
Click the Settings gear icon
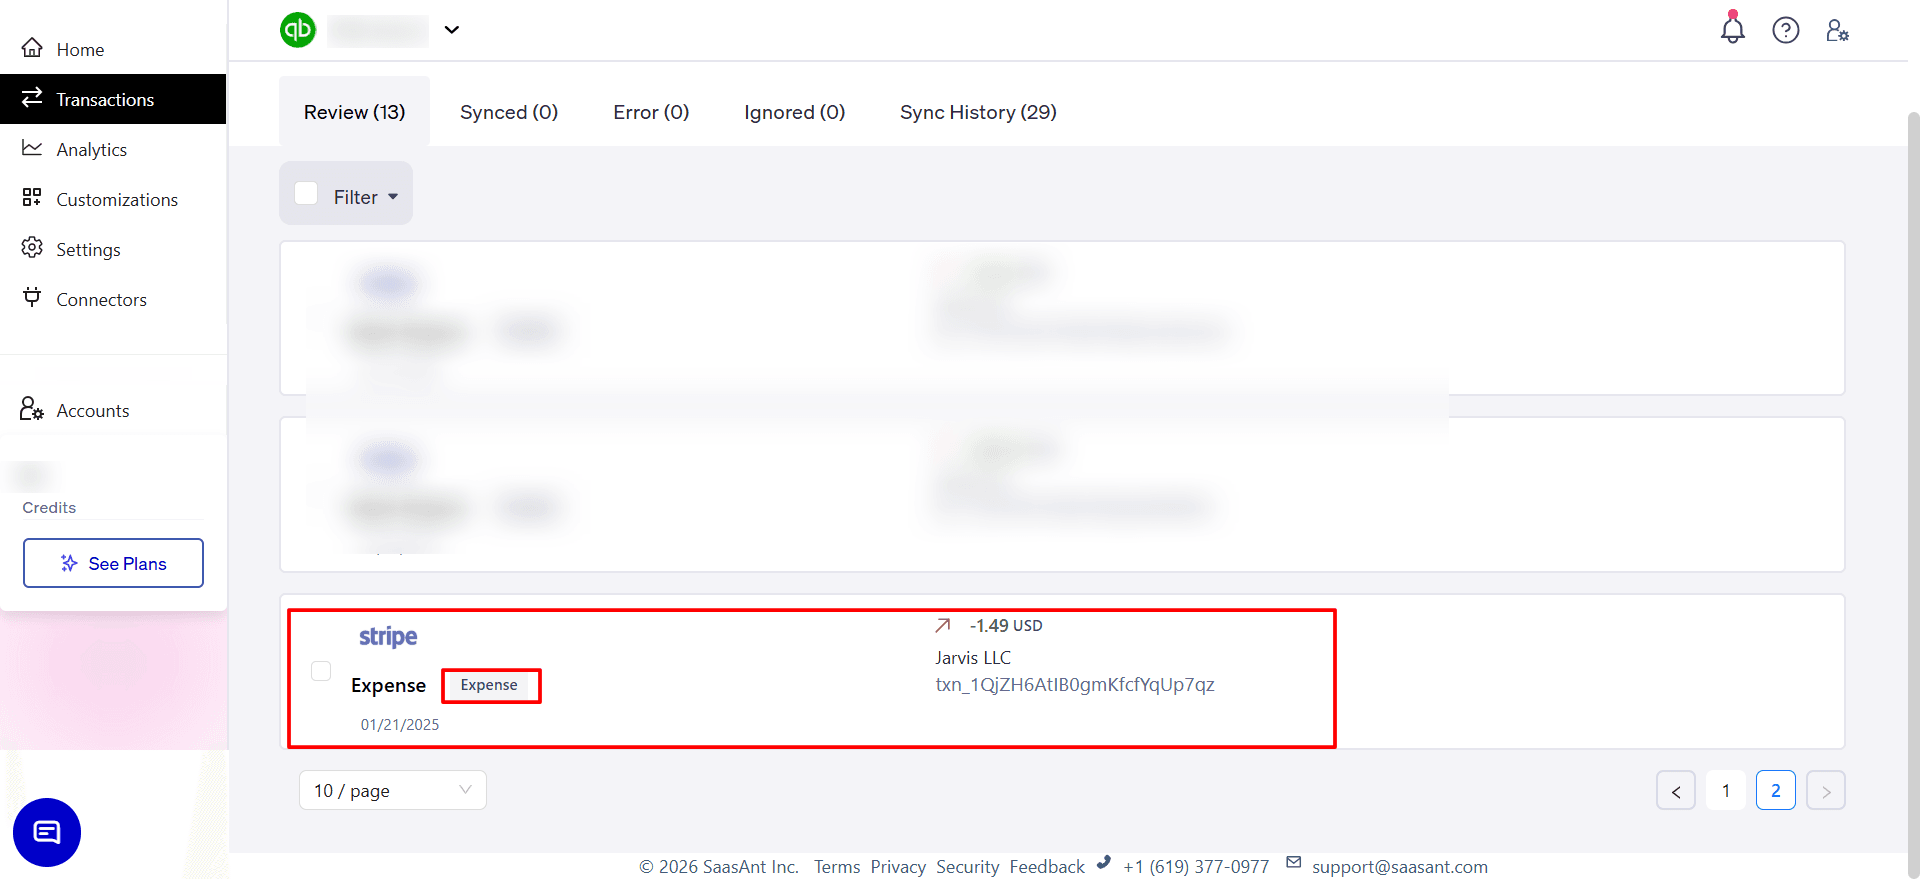32,247
